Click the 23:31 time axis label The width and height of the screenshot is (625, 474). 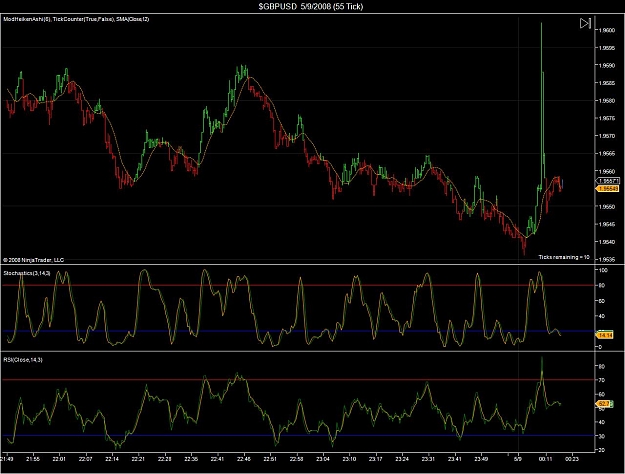(x=428, y=459)
